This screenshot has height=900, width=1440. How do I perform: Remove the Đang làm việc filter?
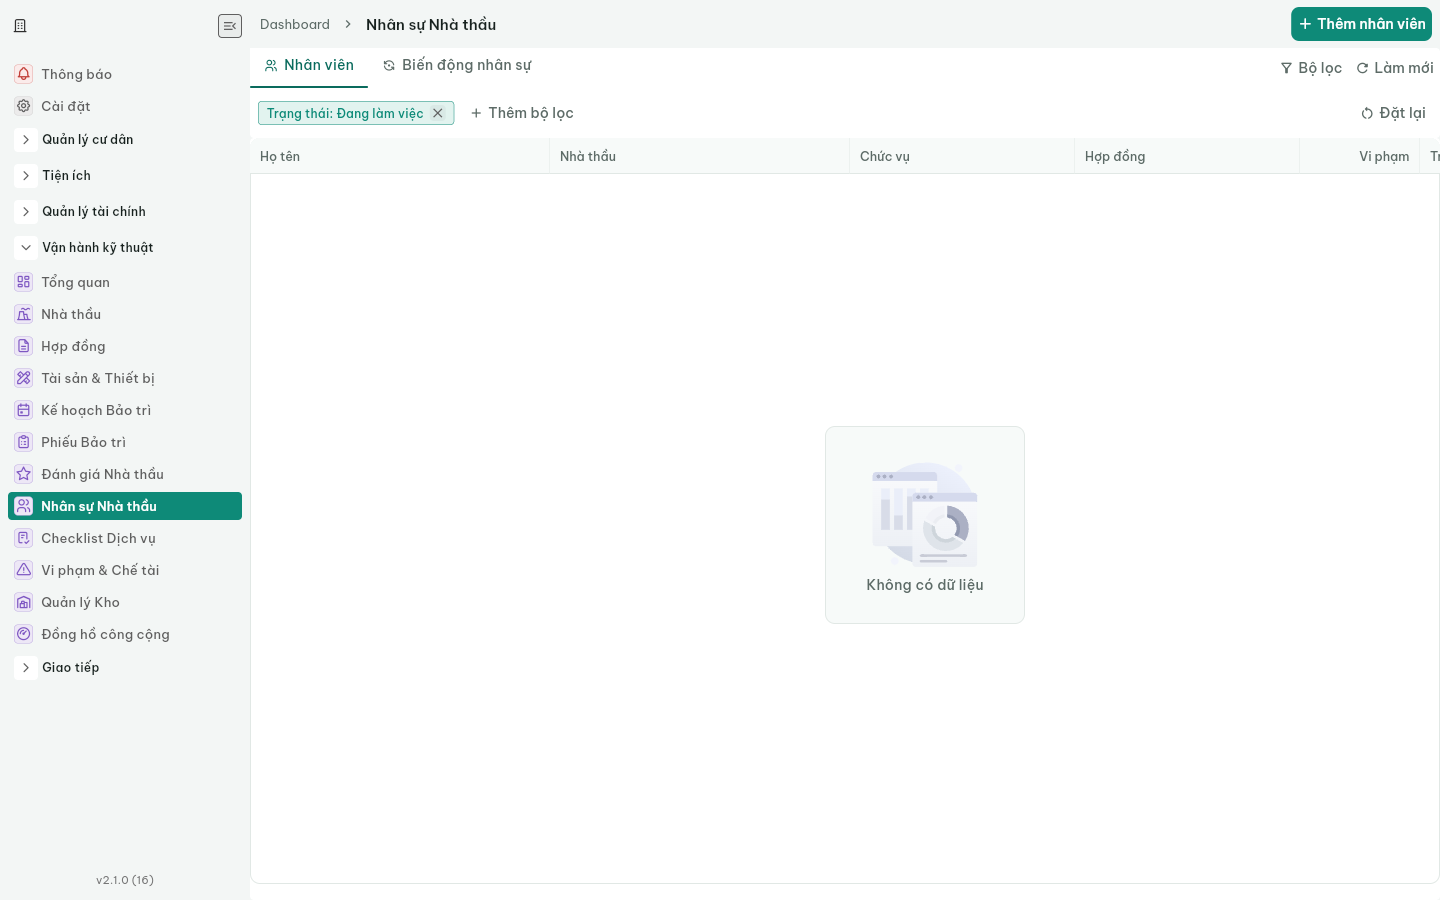tap(438, 113)
